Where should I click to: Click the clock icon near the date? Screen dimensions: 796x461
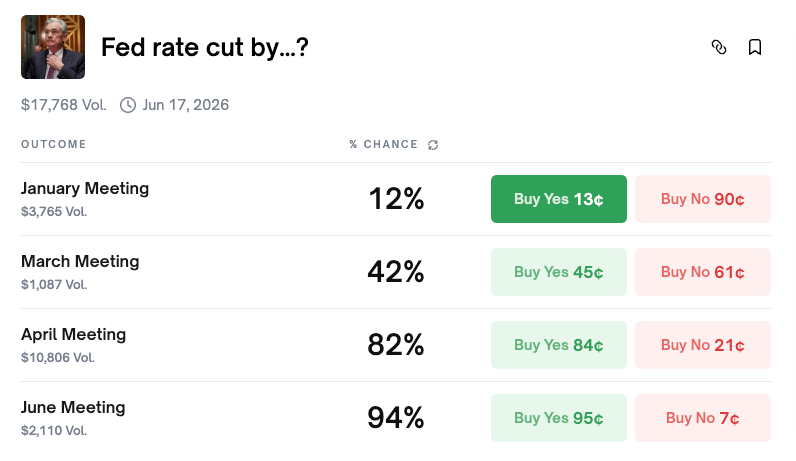(128, 105)
